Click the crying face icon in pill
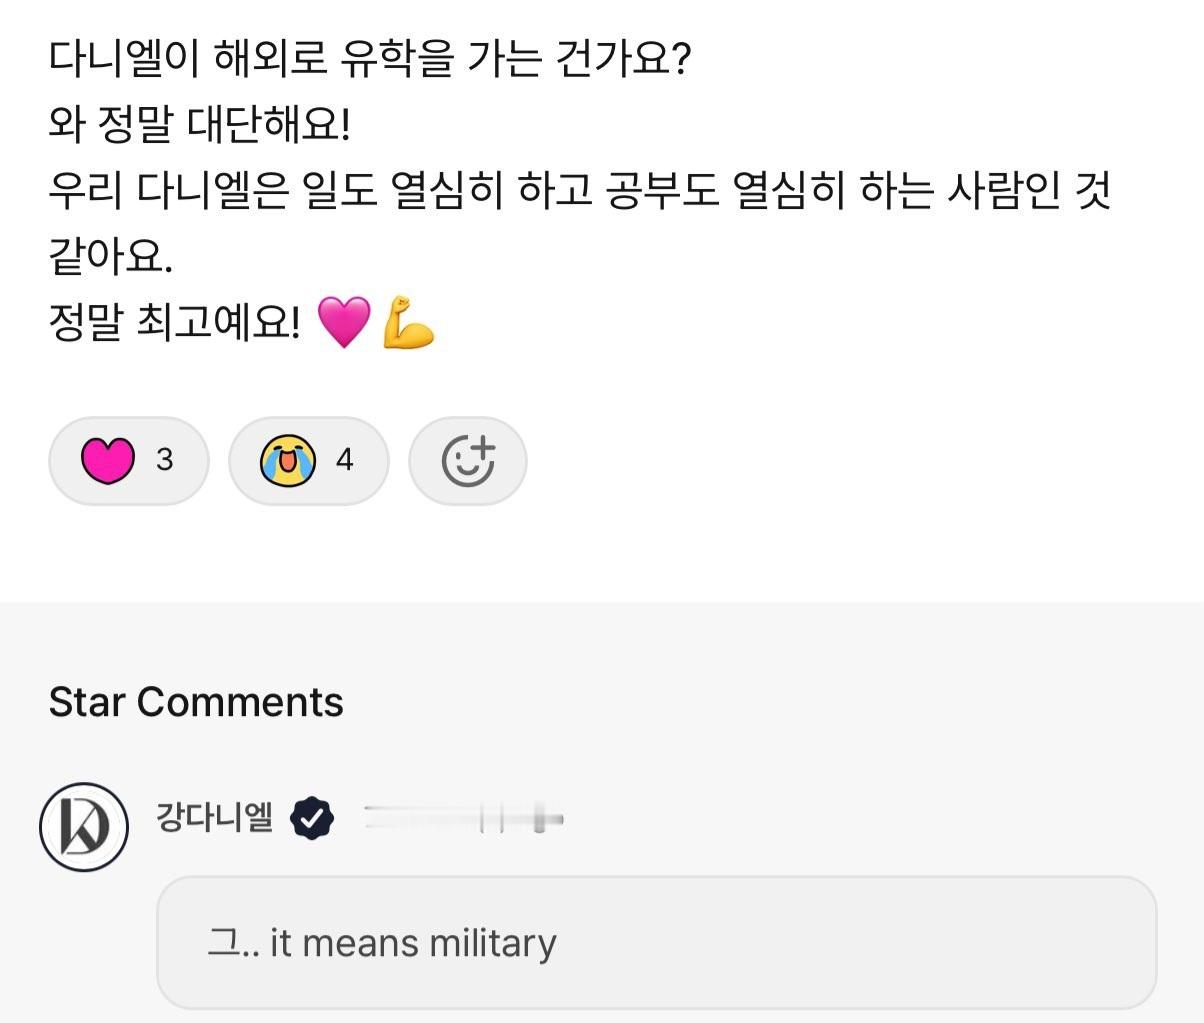 [287, 461]
